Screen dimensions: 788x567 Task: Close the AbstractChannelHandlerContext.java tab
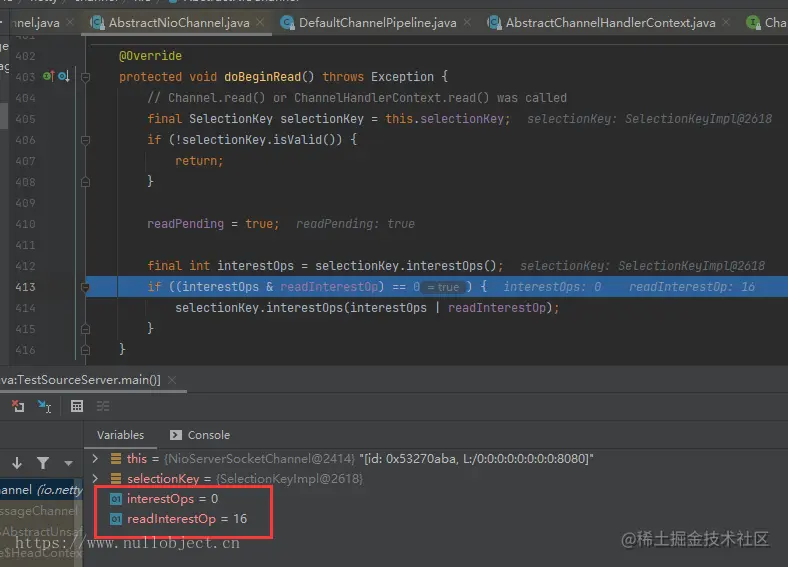tap(726, 22)
